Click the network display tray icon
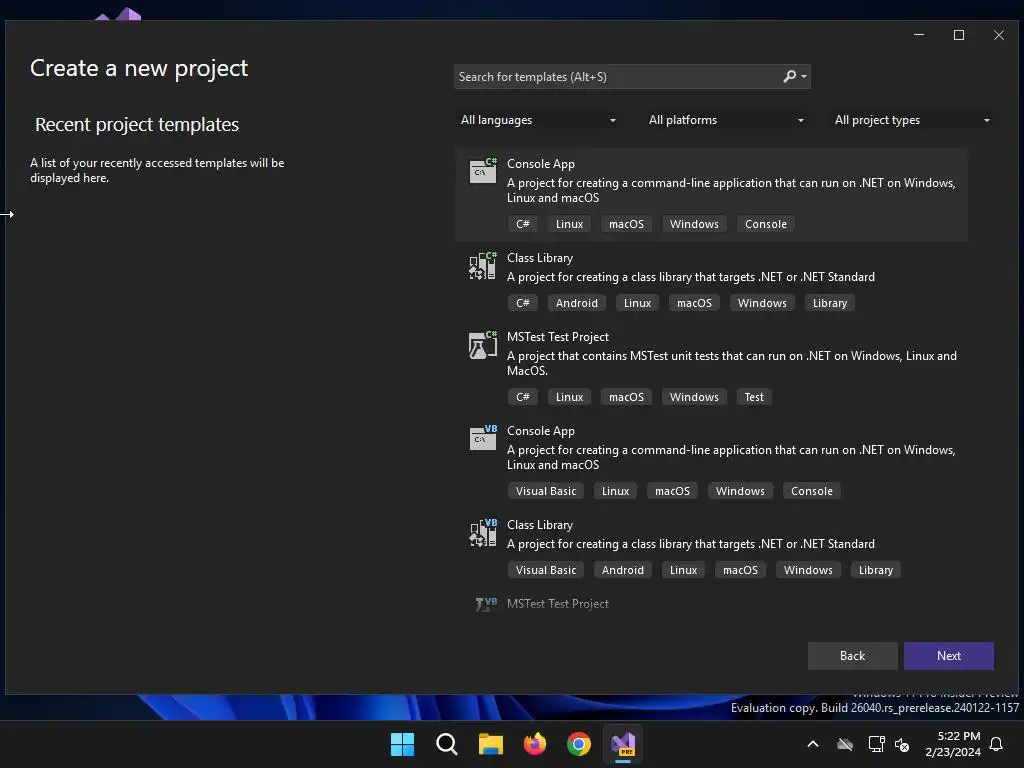This screenshot has height=768, width=1024. [x=876, y=744]
